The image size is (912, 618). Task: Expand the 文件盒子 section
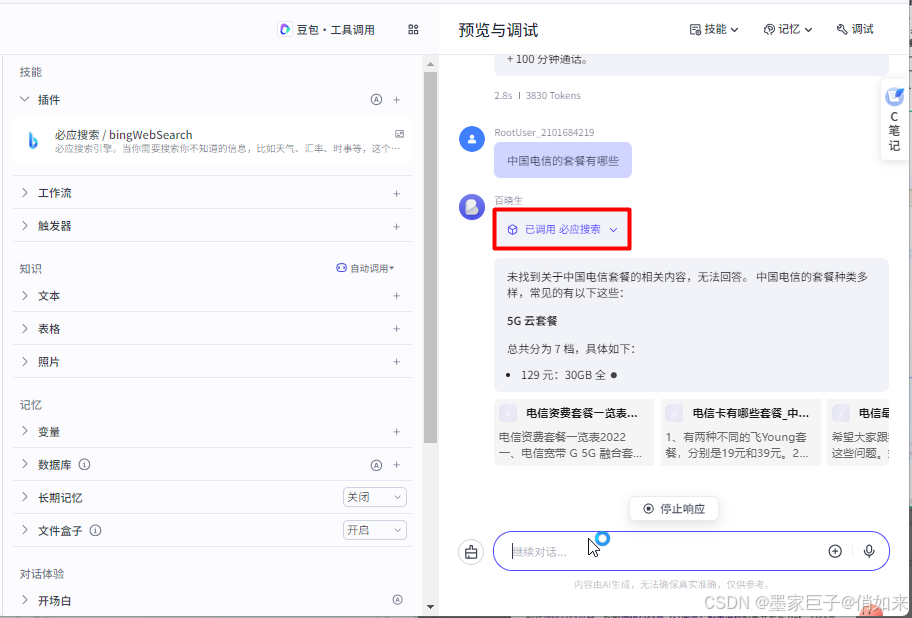[24, 530]
